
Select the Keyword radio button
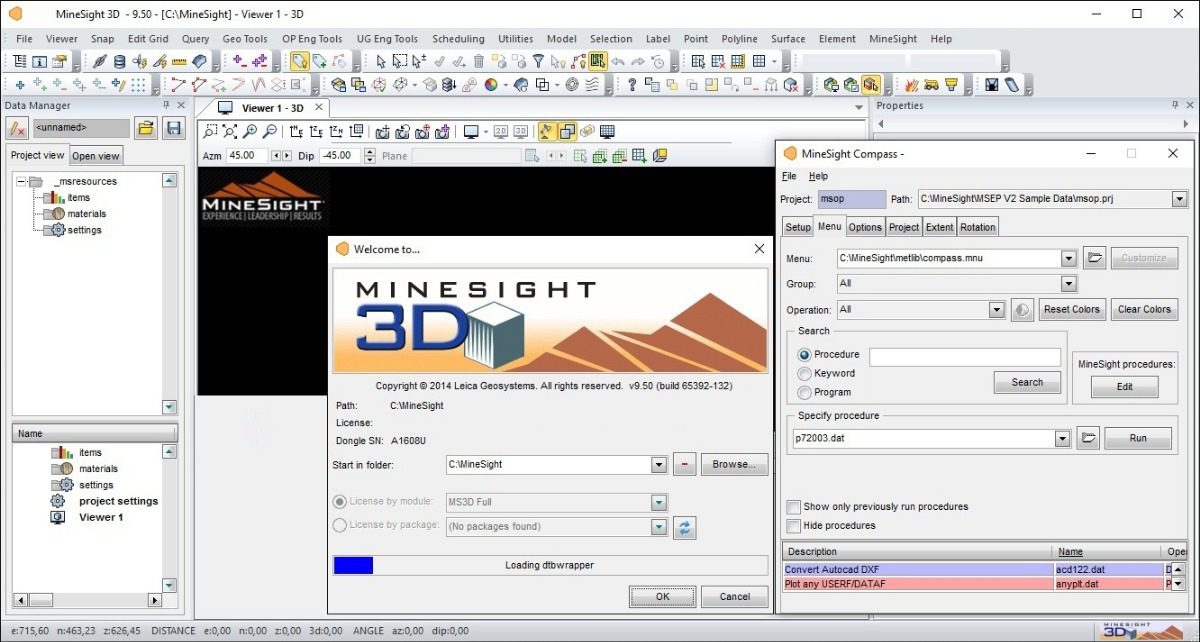pyautogui.click(x=805, y=373)
